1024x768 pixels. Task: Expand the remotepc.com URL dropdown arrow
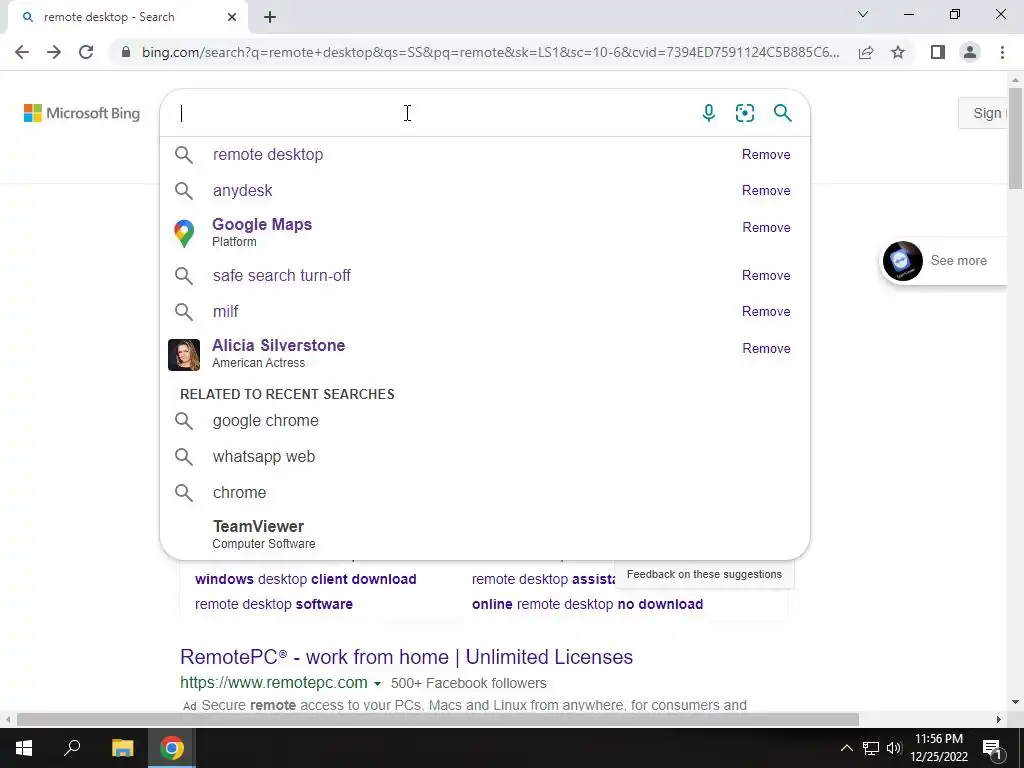tap(377, 684)
